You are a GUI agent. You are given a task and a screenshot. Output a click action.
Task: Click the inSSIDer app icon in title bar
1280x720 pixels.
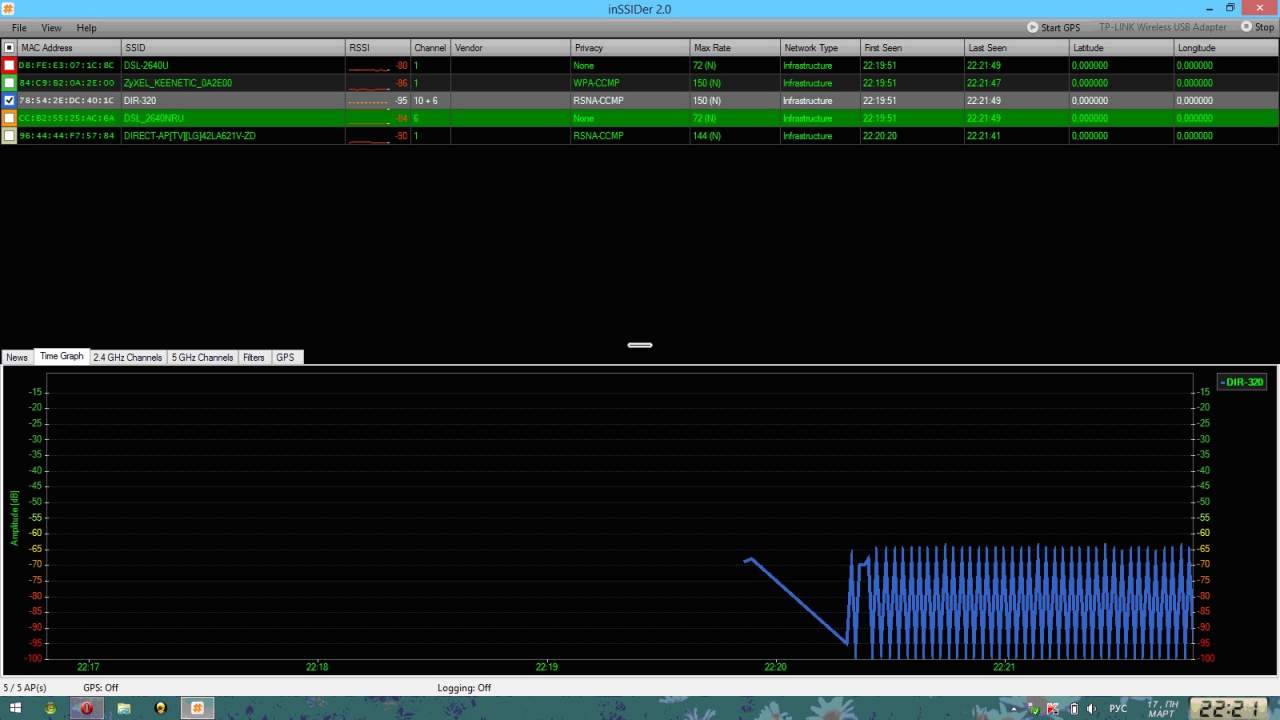pyautogui.click(x=7, y=8)
